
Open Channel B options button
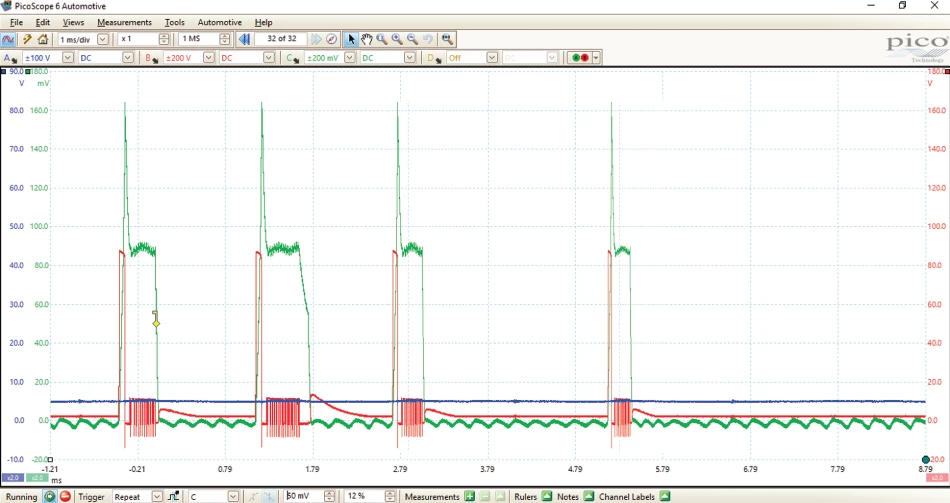tap(150, 58)
